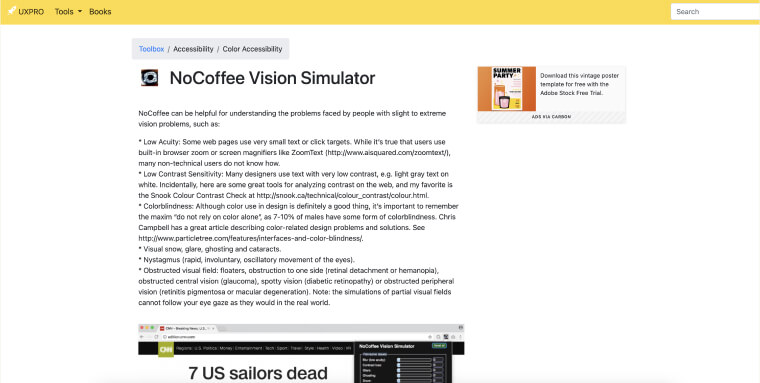Go to Toolbox breadcrumb link
760x383 pixels.
tap(151, 49)
